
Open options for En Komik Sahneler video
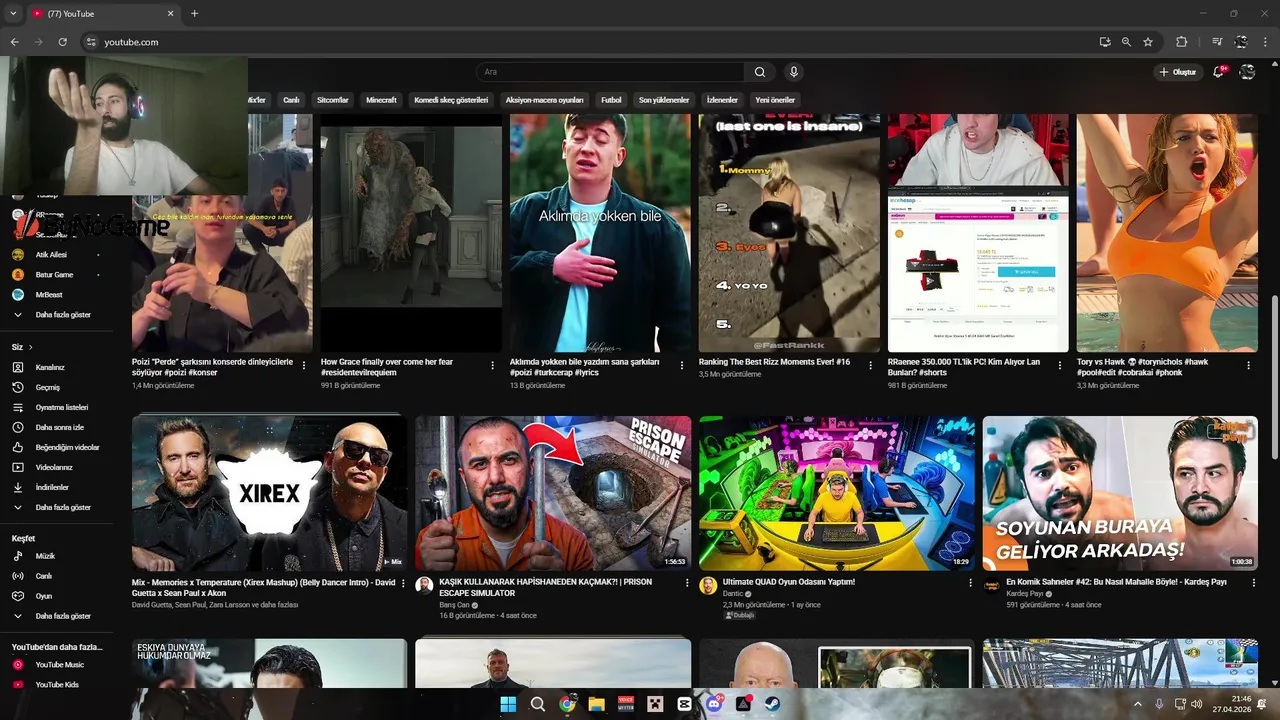click(x=1254, y=583)
